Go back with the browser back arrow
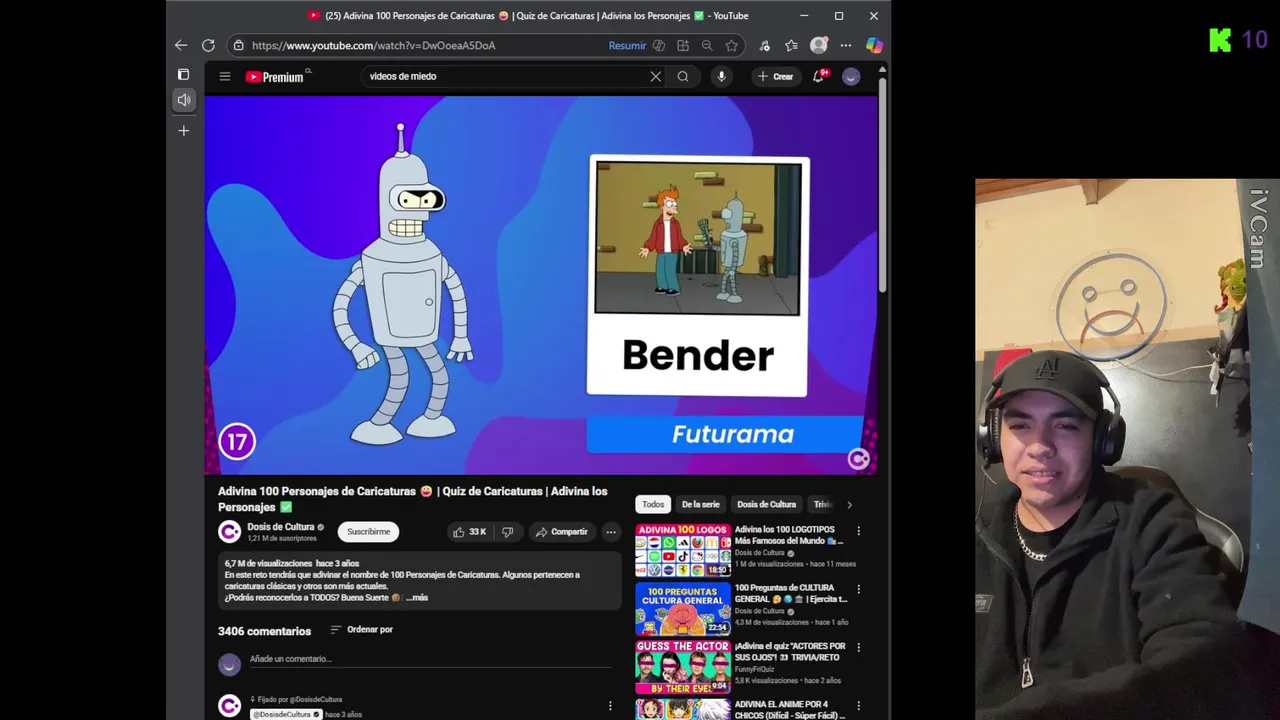Screen dimensions: 1280x720 (181, 45)
